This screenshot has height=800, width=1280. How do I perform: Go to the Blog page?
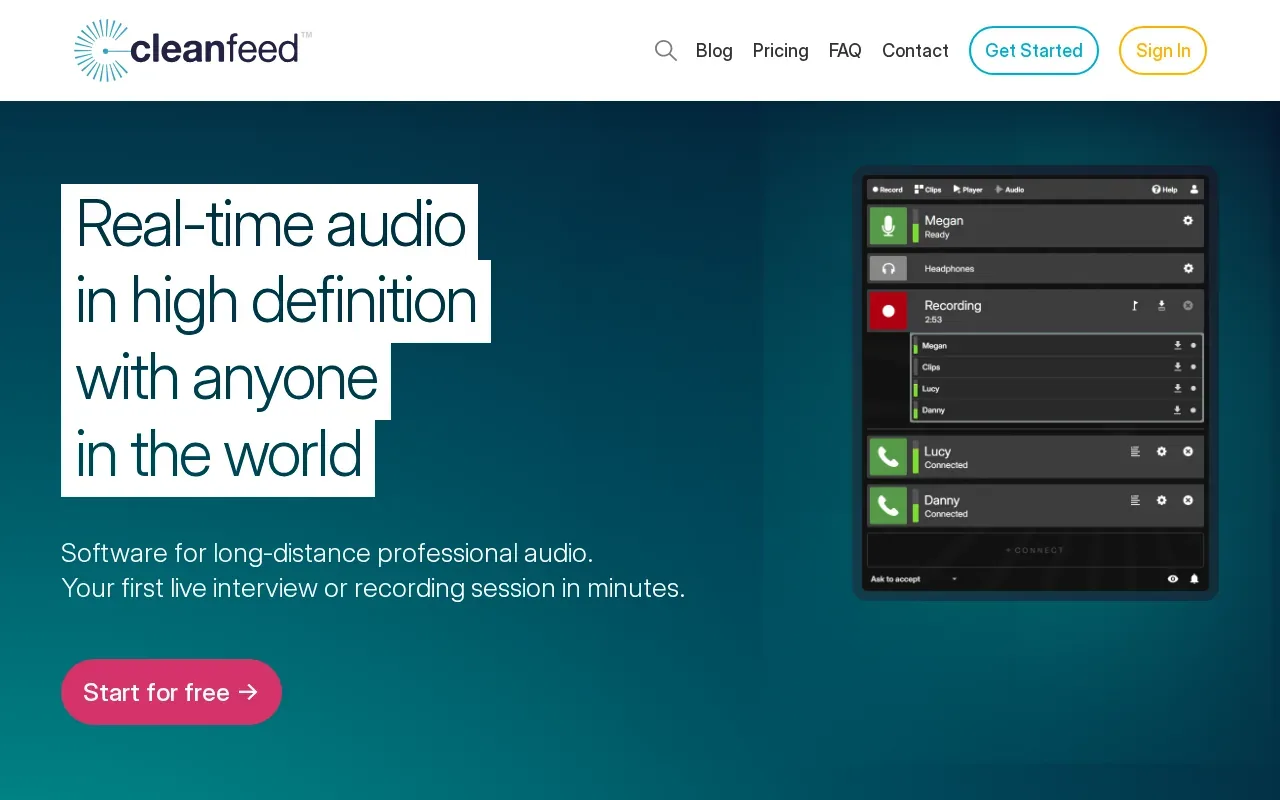point(714,50)
